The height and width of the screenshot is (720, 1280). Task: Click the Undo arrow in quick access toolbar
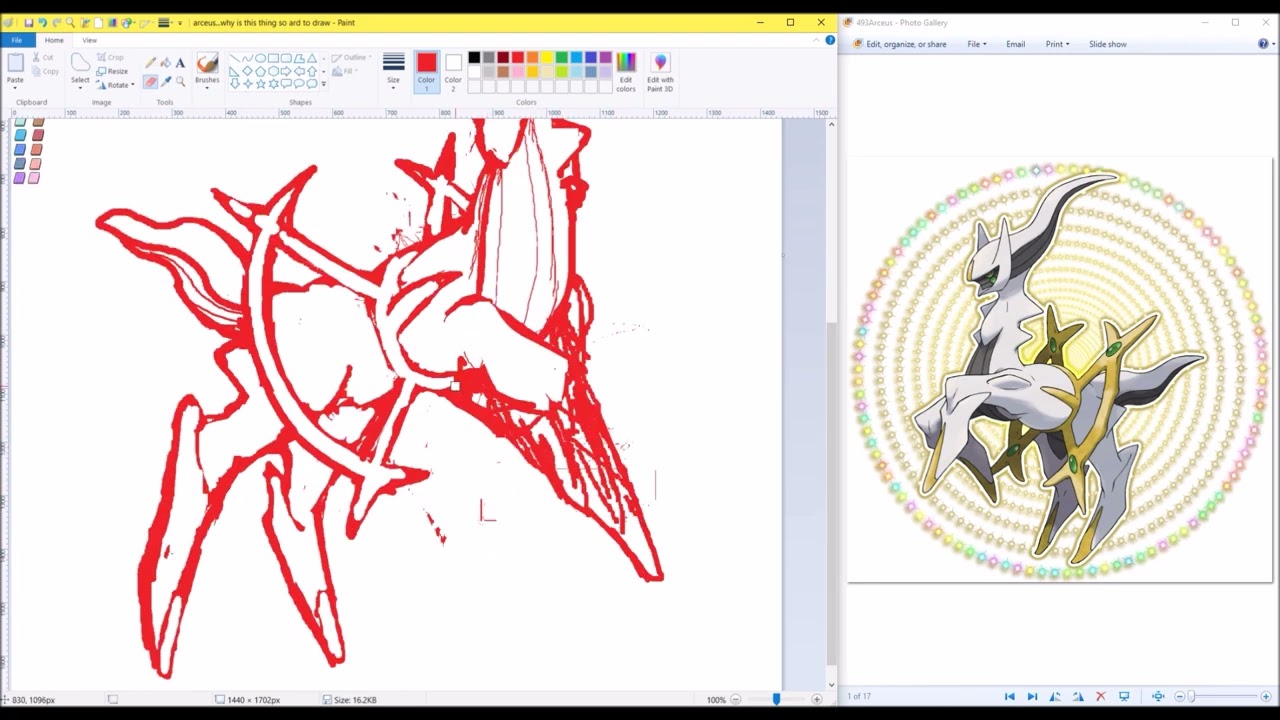coord(42,22)
